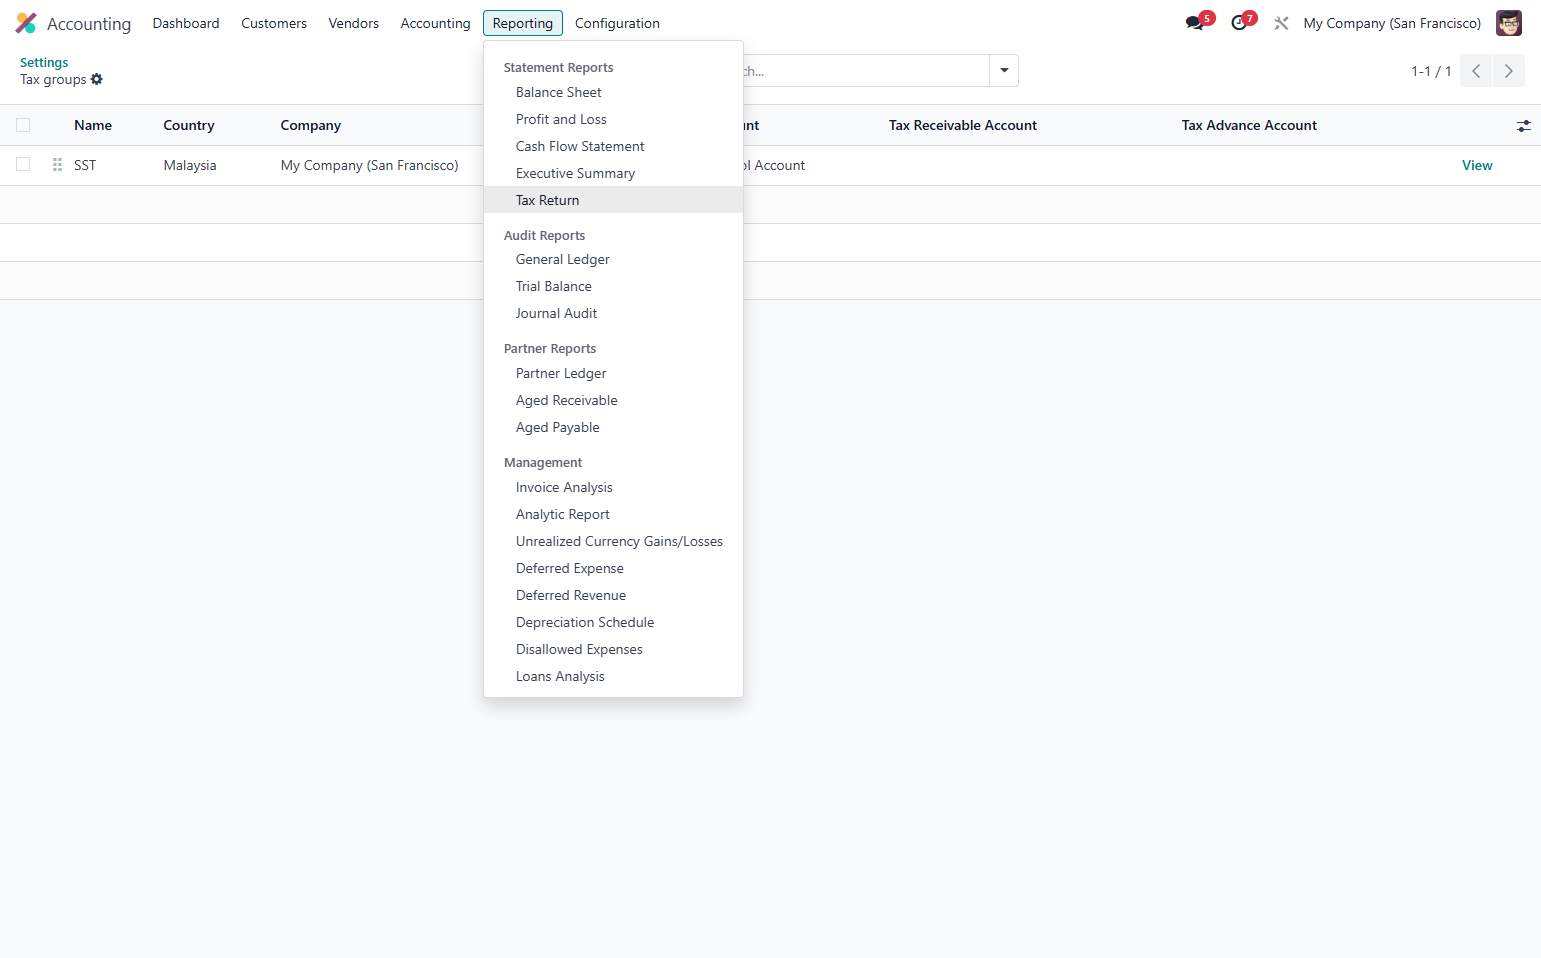Click the Settings breadcrumb link
The width and height of the screenshot is (1541, 958).
click(x=44, y=62)
